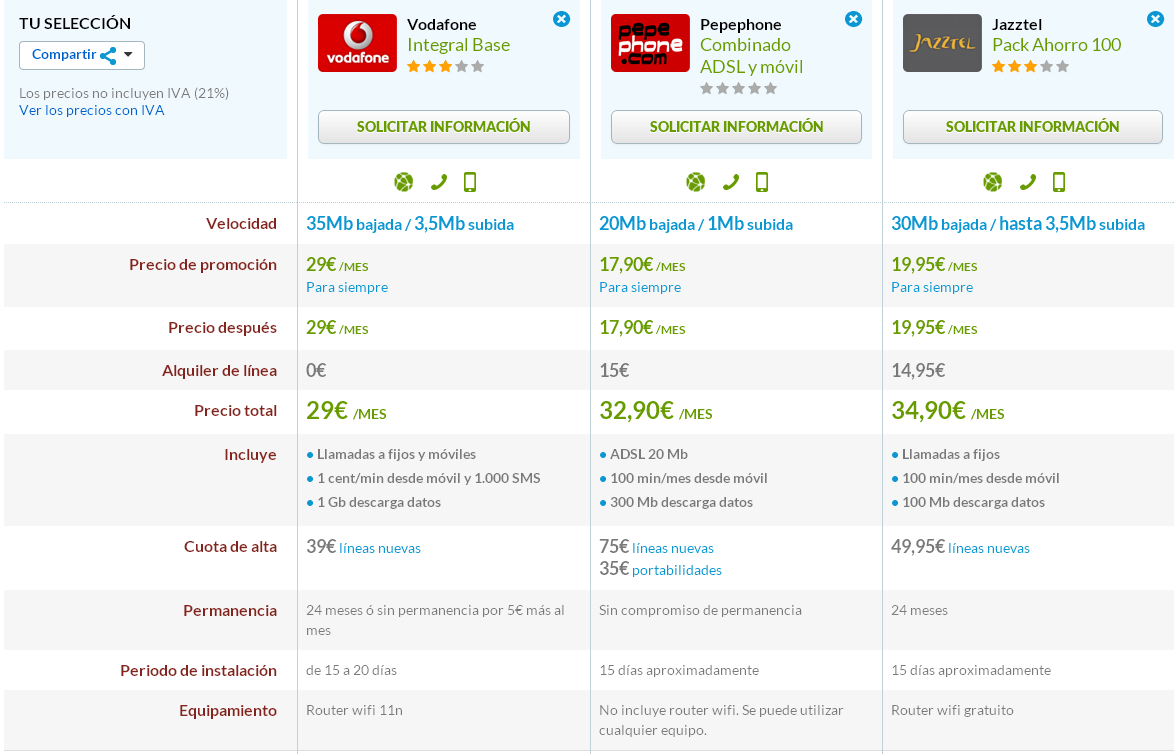Click Jazztel's star rating
Image resolution: width=1174 pixels, height=754 pixels.
(1030, 67)
